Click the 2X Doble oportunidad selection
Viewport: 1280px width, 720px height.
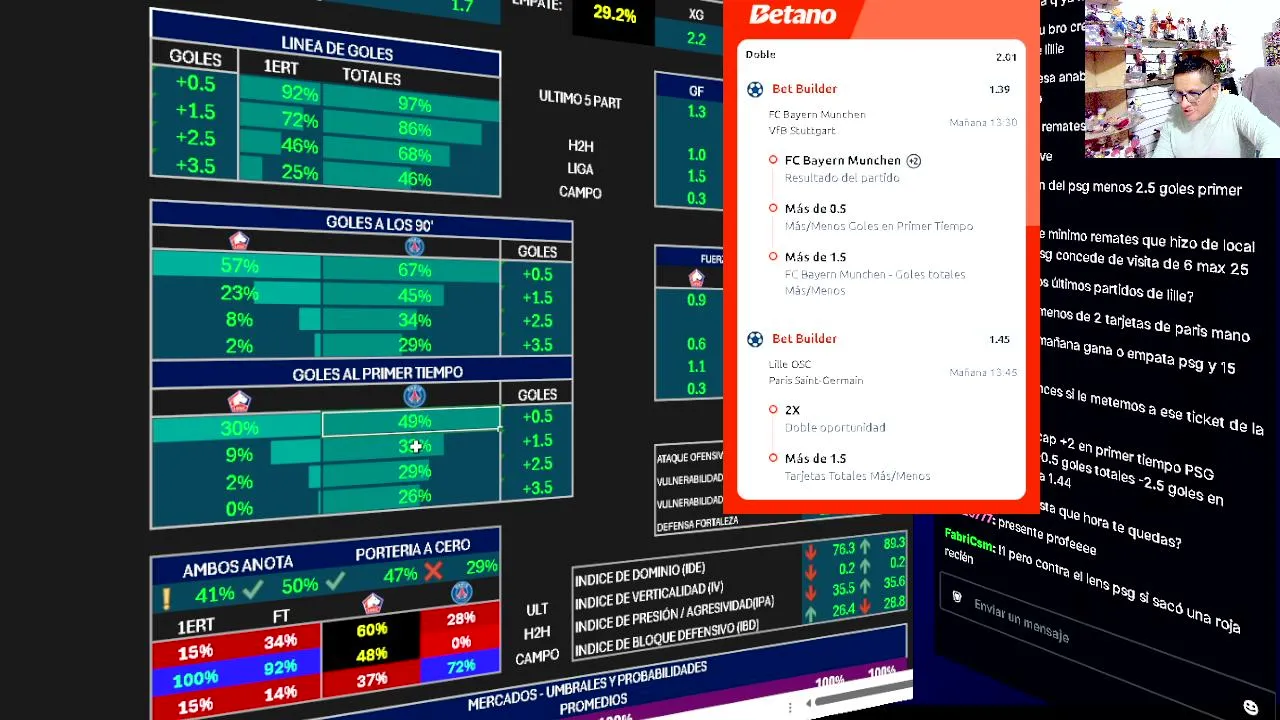(x=835, y=418)
